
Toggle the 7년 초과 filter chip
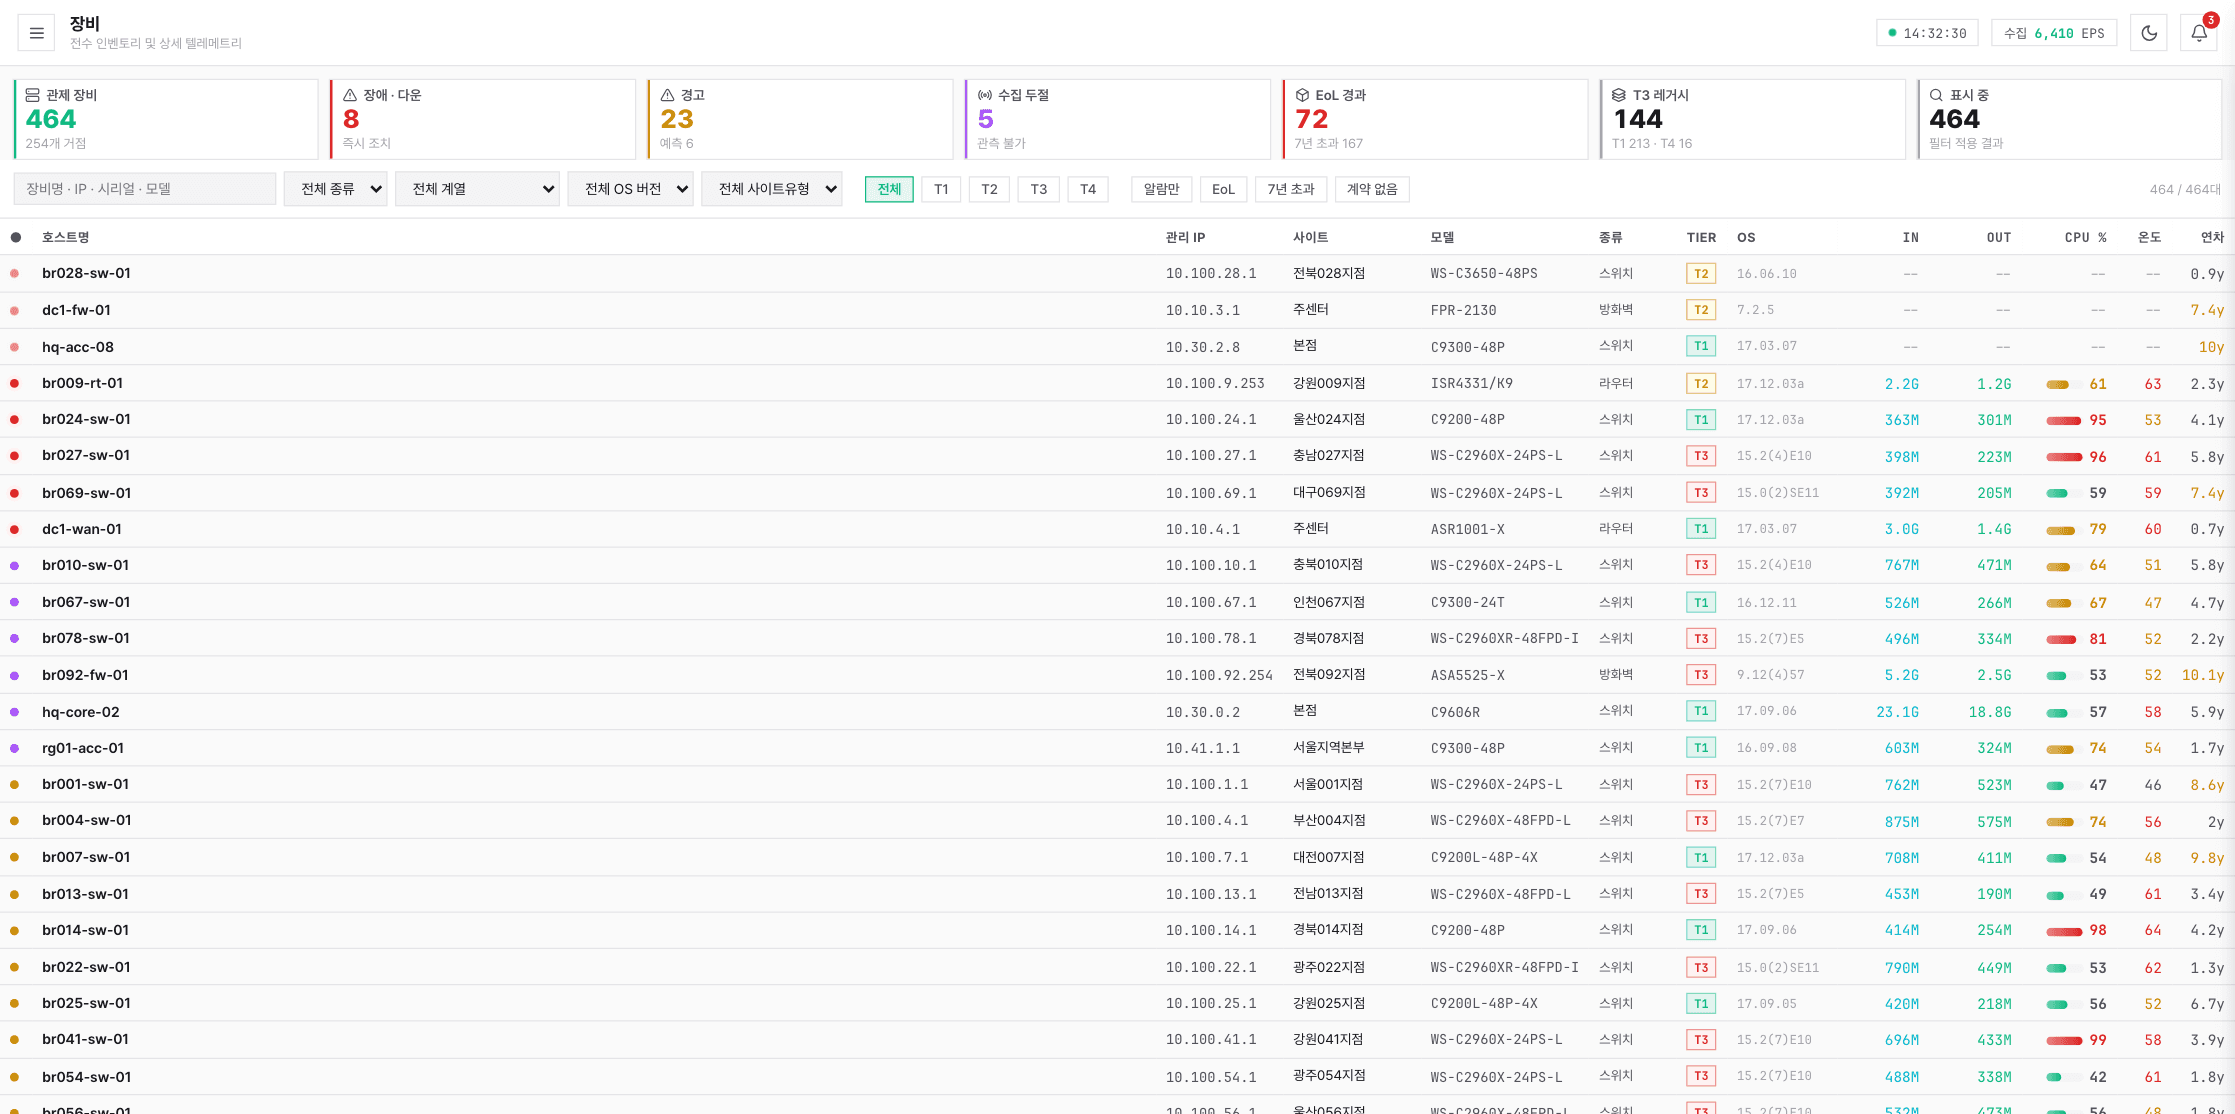click(1291, 189)
